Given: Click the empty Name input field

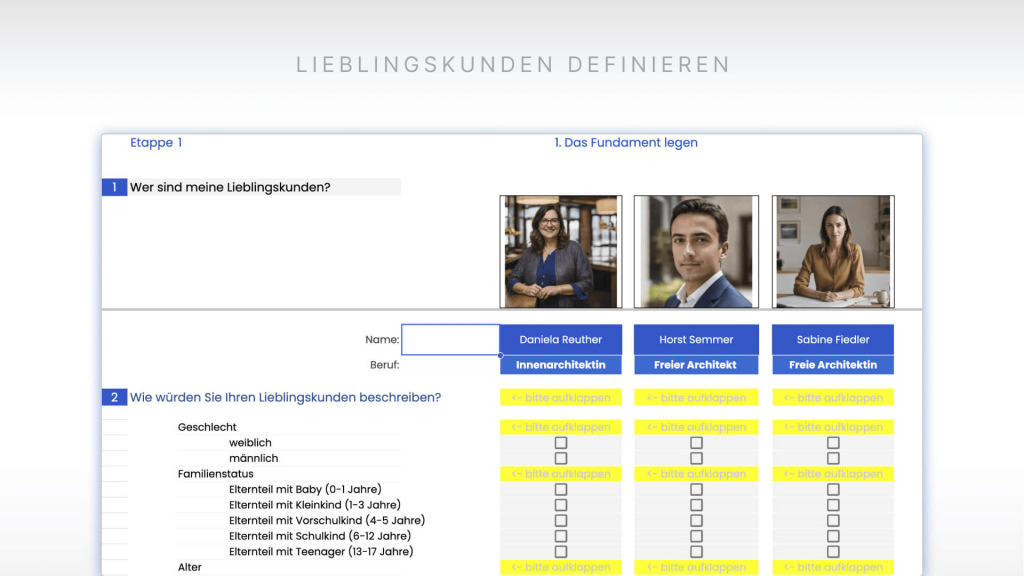Looking at the screenshot, I should (x=450, y=339).
